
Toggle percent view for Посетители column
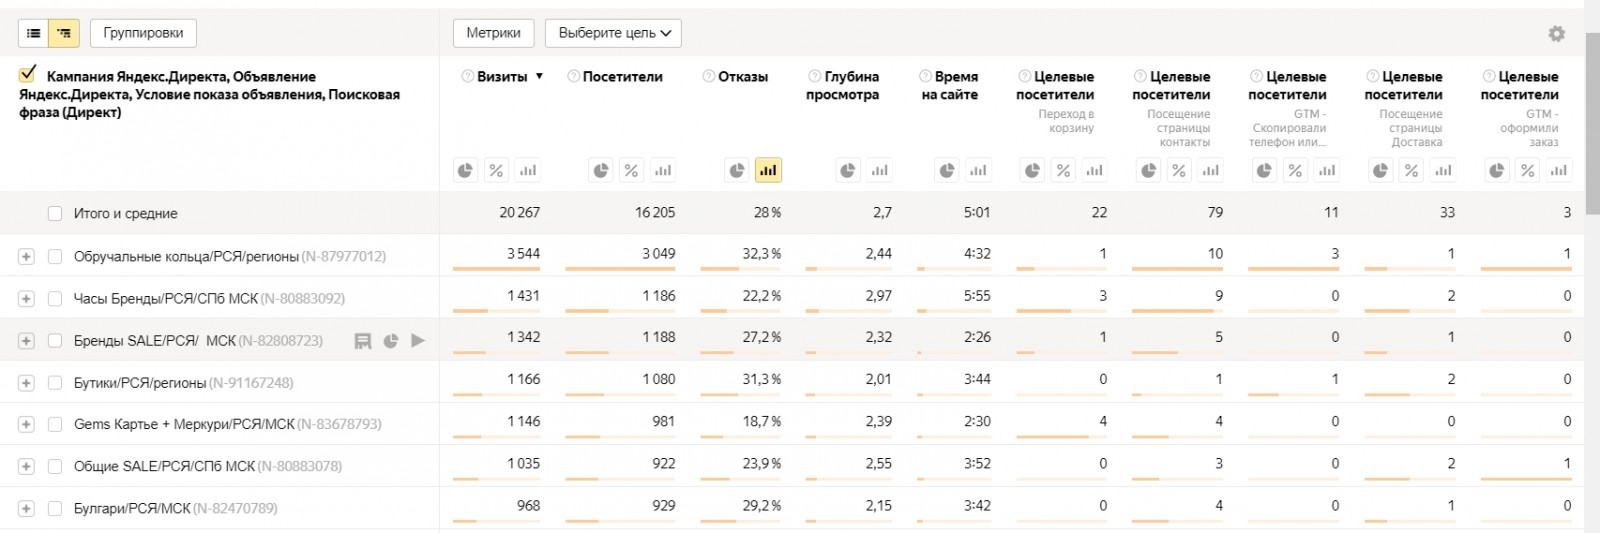[x=631, y=171]
